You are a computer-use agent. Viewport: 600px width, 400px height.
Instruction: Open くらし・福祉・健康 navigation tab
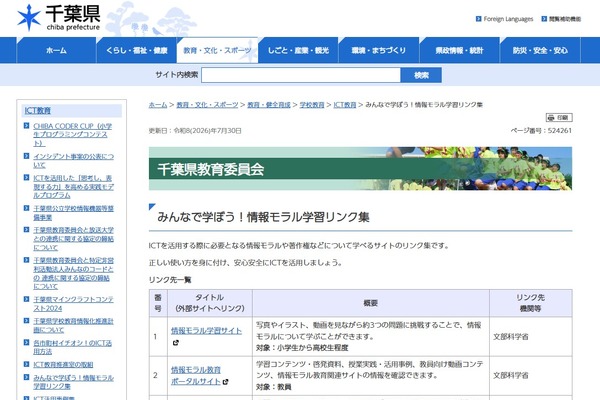pyautogui.click(x=137, y=50)
